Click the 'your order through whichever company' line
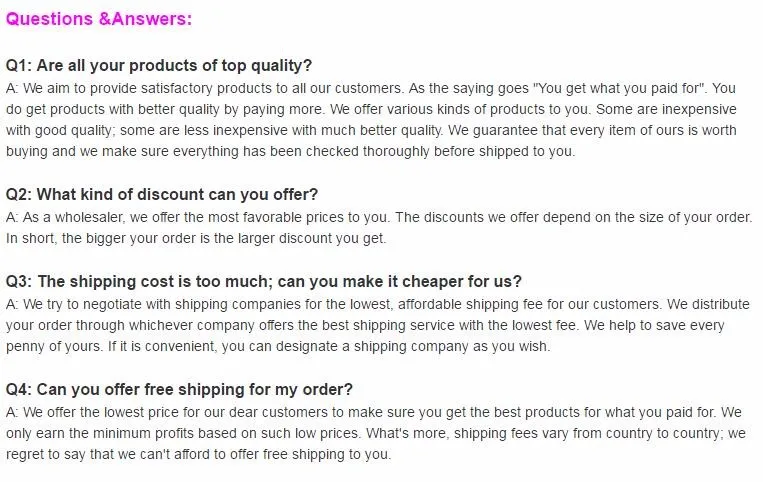This screenshot has height=482, width=763. coord(365,325)
